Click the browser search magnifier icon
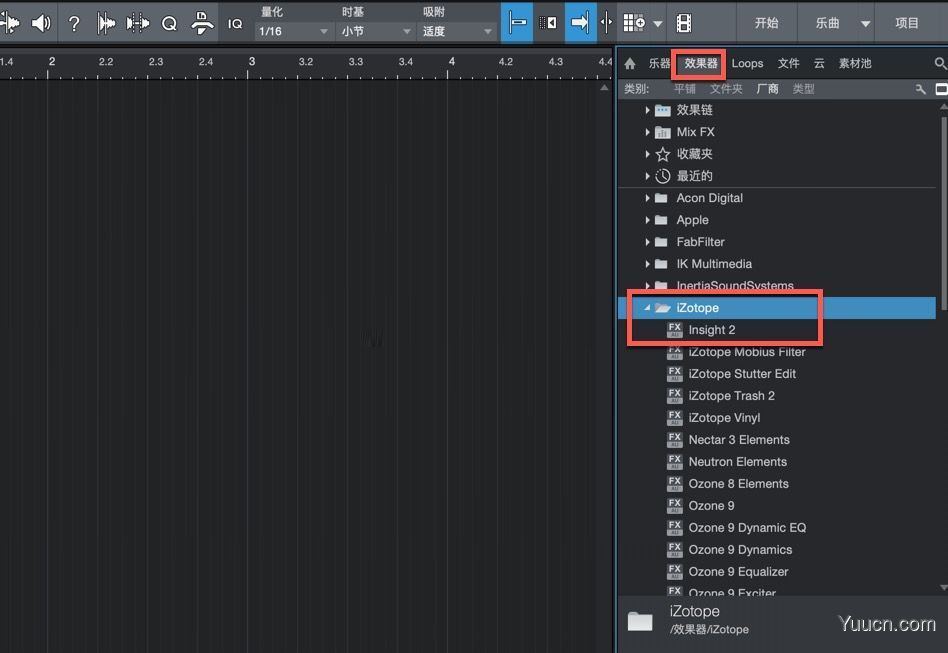948x653 pixels. pos(940,63)
